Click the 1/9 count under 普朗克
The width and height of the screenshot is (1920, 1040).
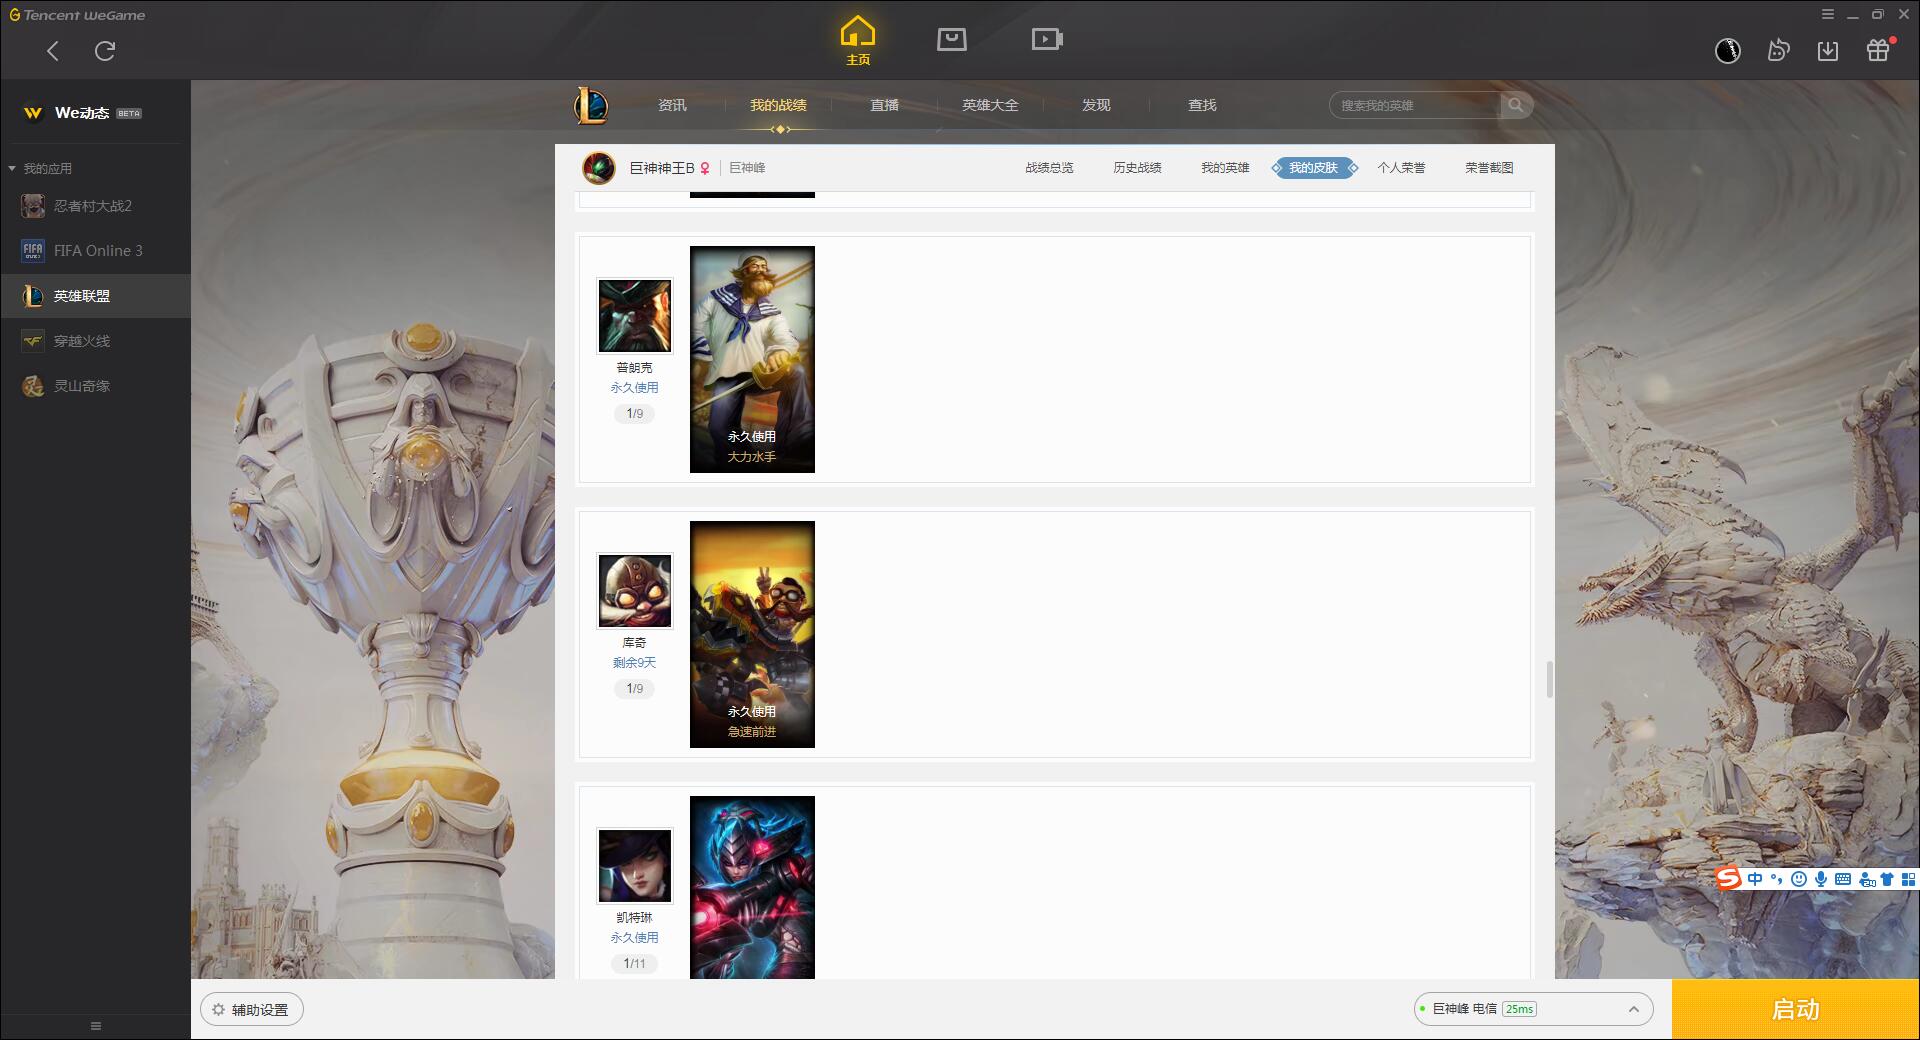tap(635, 413)
